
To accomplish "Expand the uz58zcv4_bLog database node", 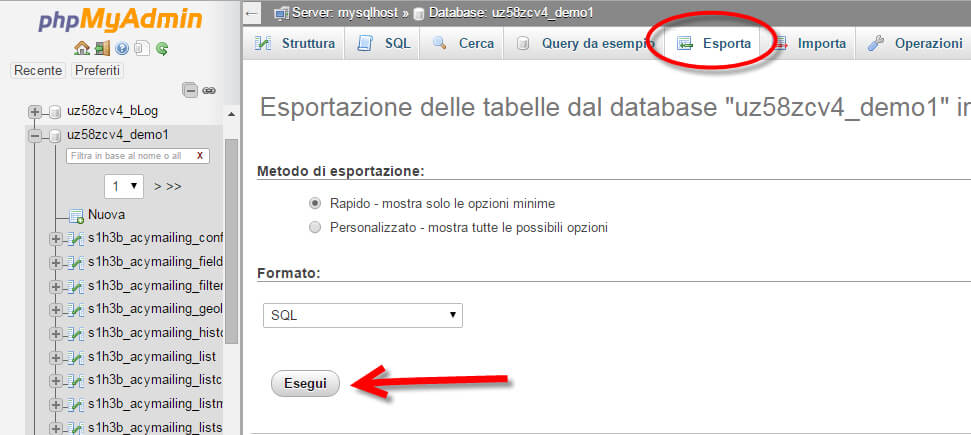I will point(35,112).
